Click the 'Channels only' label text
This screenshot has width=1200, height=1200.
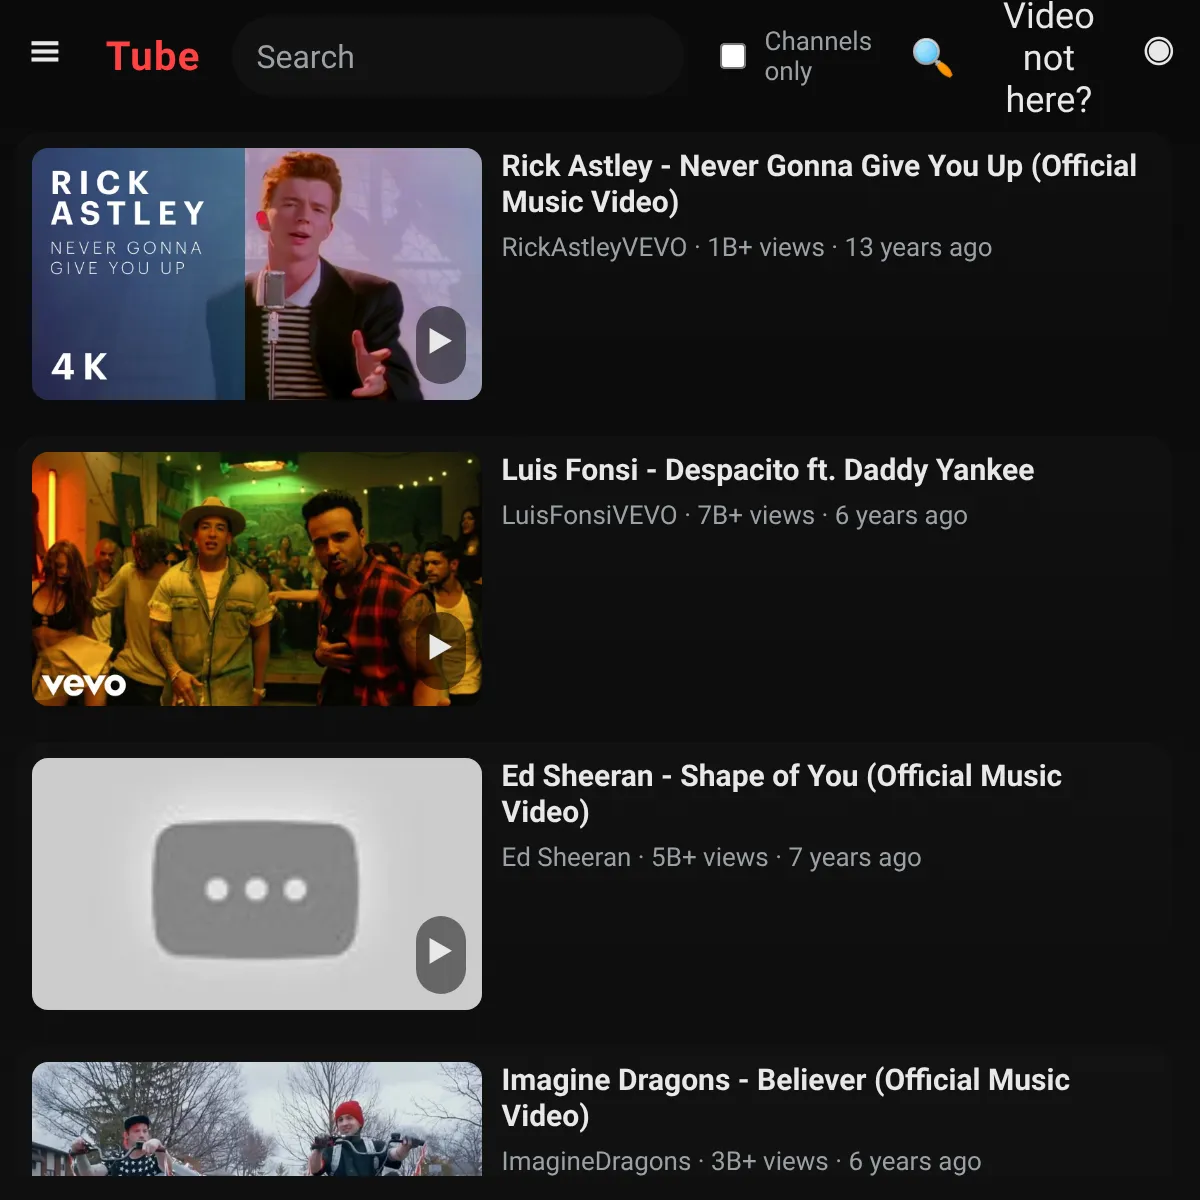[818, 56]
